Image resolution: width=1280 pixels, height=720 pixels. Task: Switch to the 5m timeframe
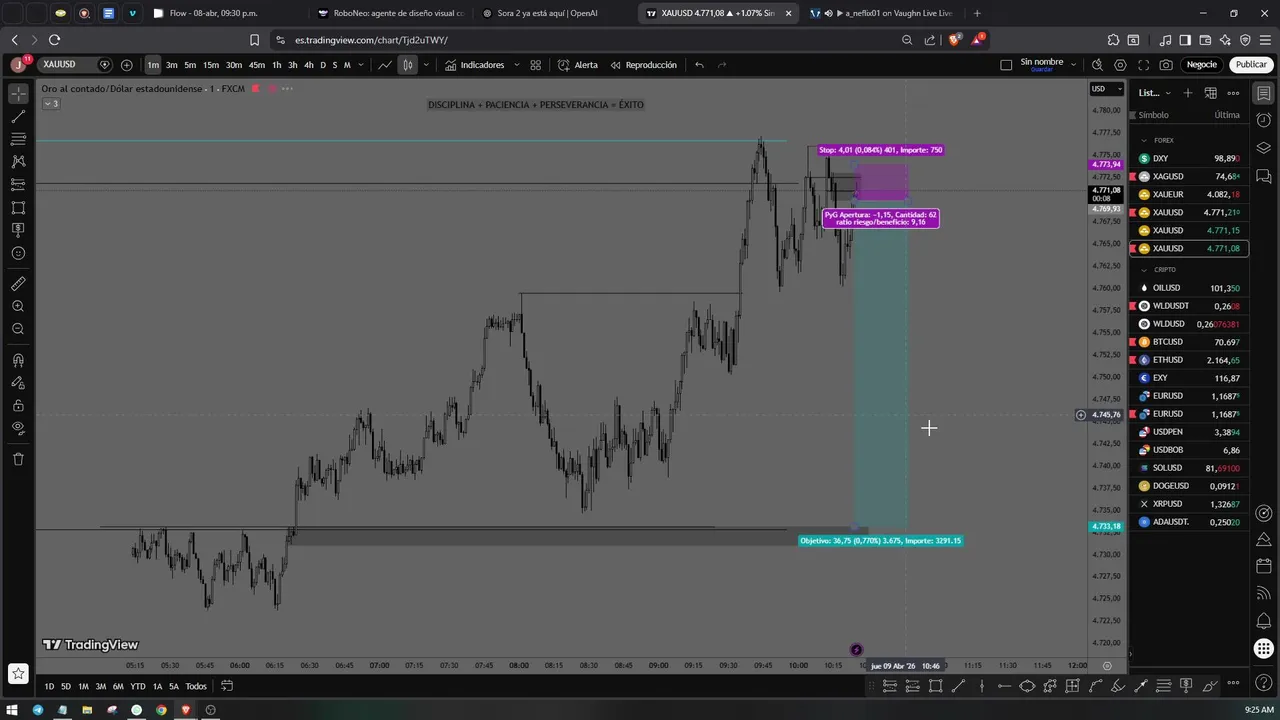pyautogui.click(x=190, y=65)
